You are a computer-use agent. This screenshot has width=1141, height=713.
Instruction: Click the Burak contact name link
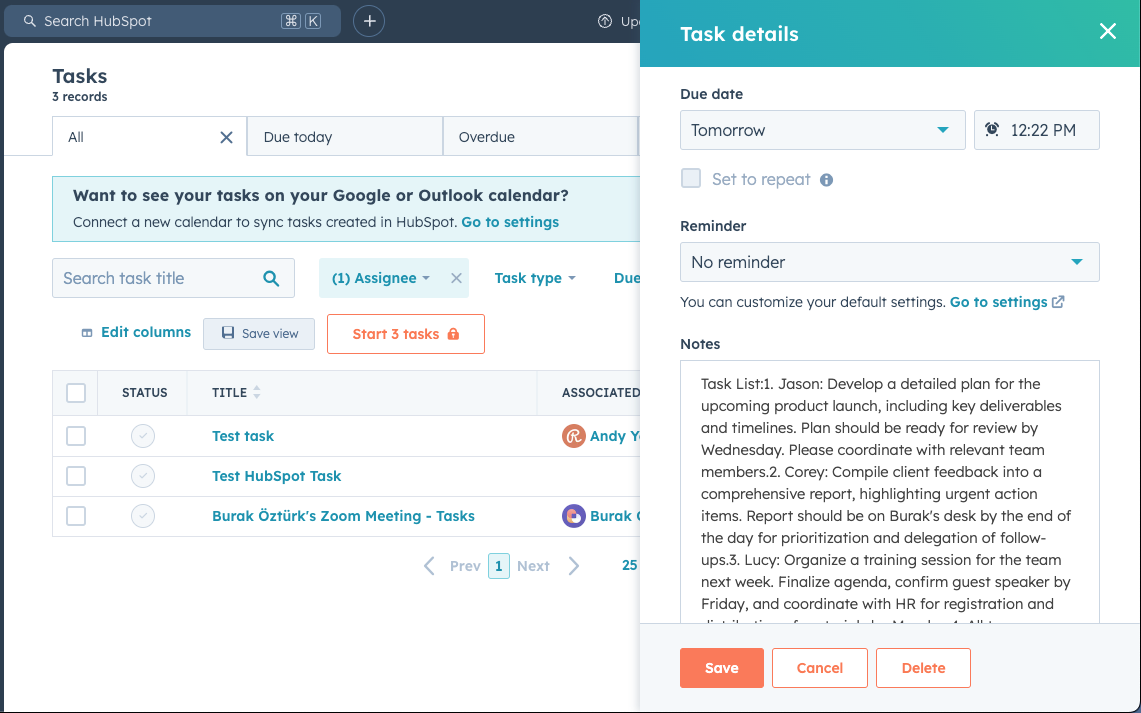(x=615, y=516)
